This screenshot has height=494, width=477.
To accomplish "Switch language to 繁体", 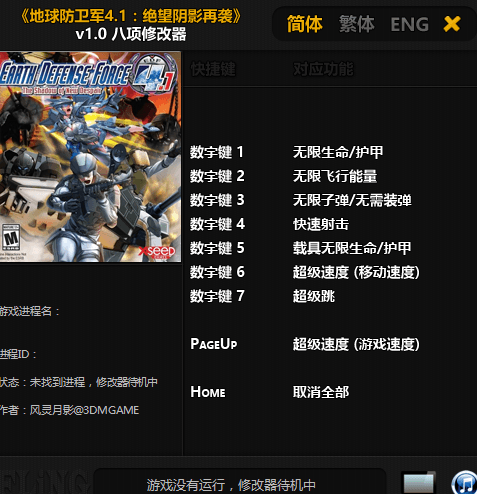I will click(357, 24).
